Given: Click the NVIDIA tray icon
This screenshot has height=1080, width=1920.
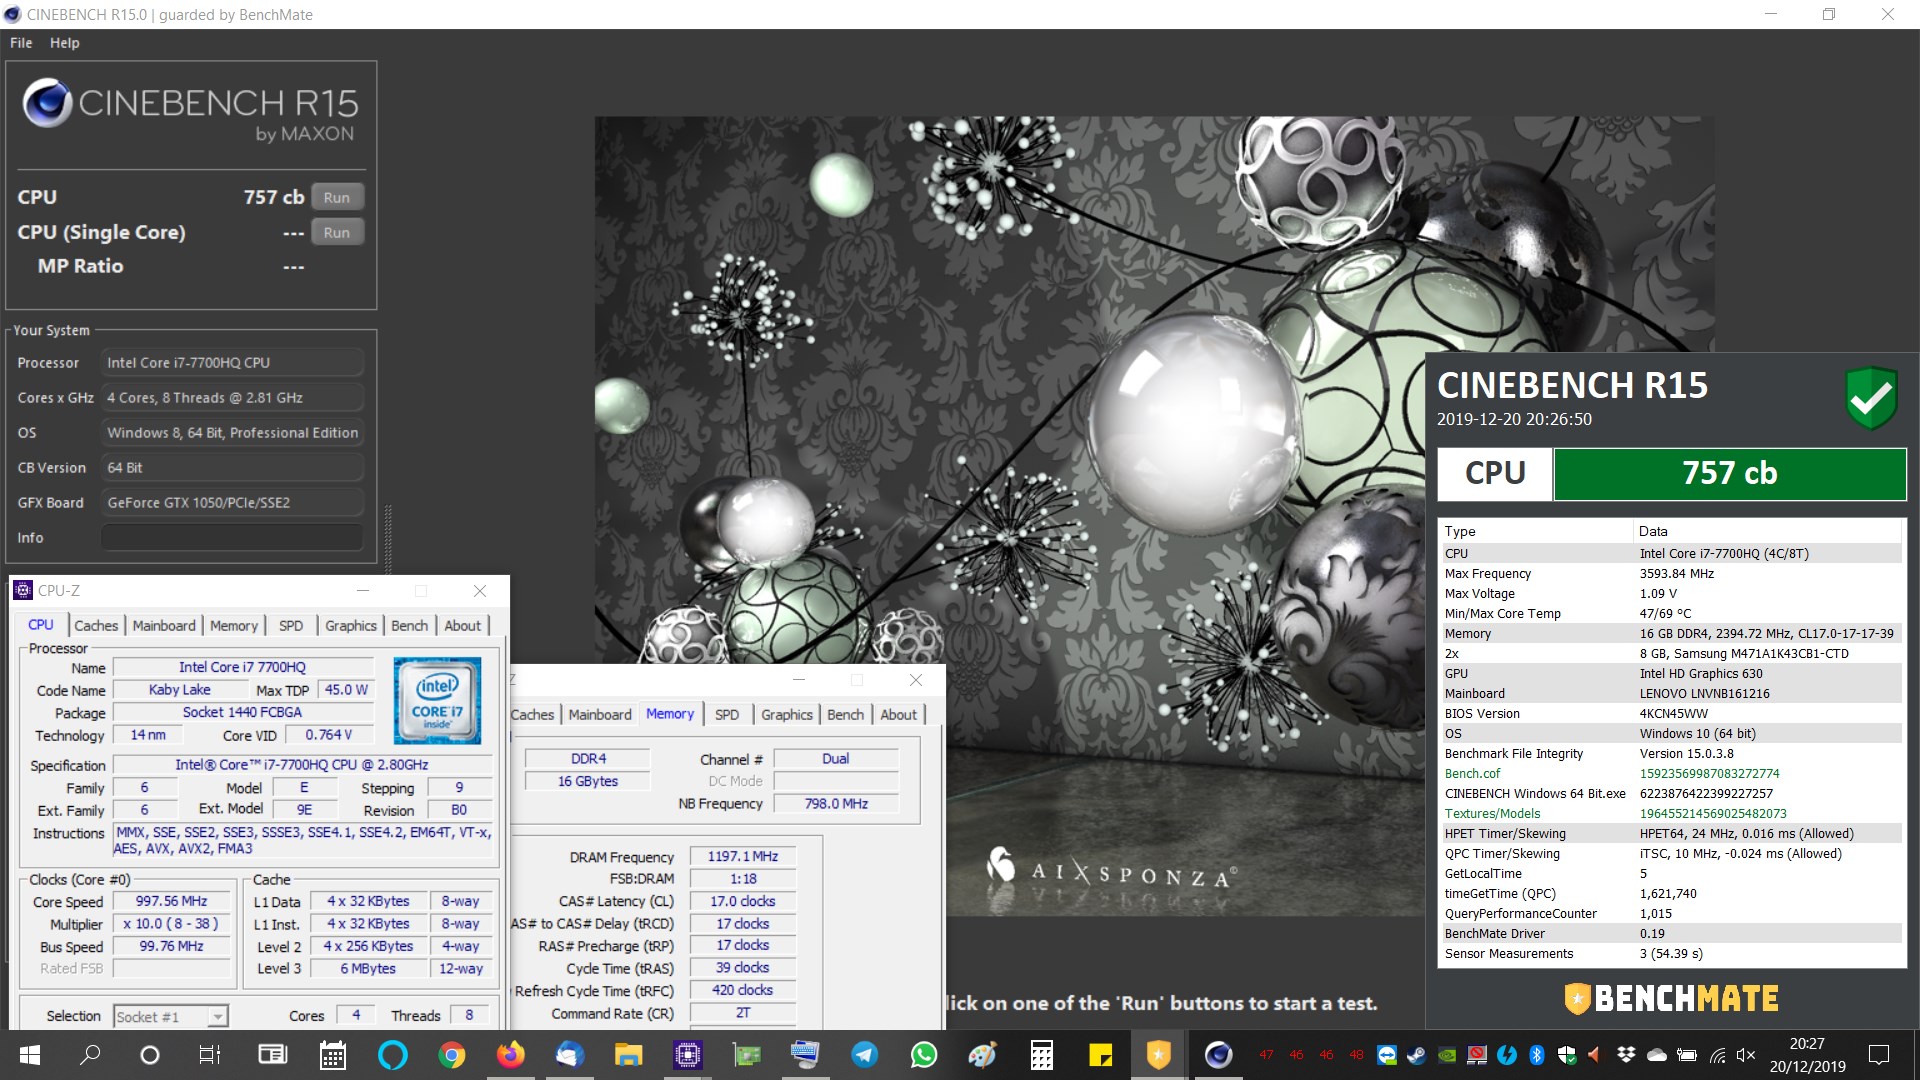Looking at the screenshot, I should pos(1447,1055).
